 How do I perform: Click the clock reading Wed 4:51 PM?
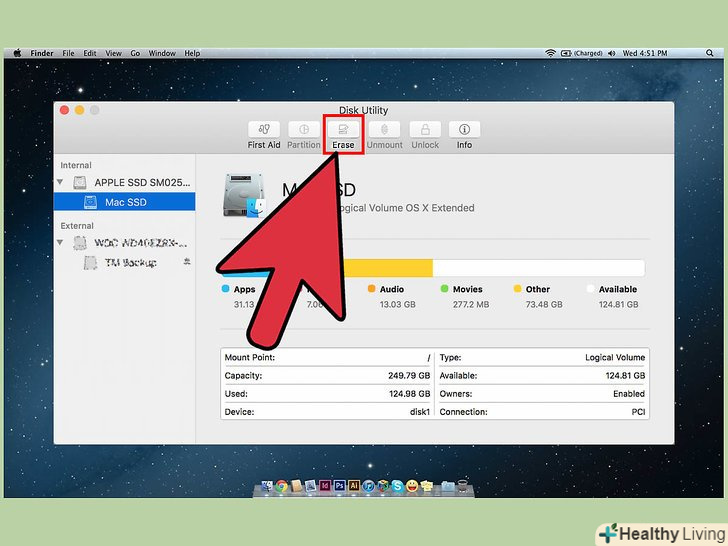coord(645,53)
